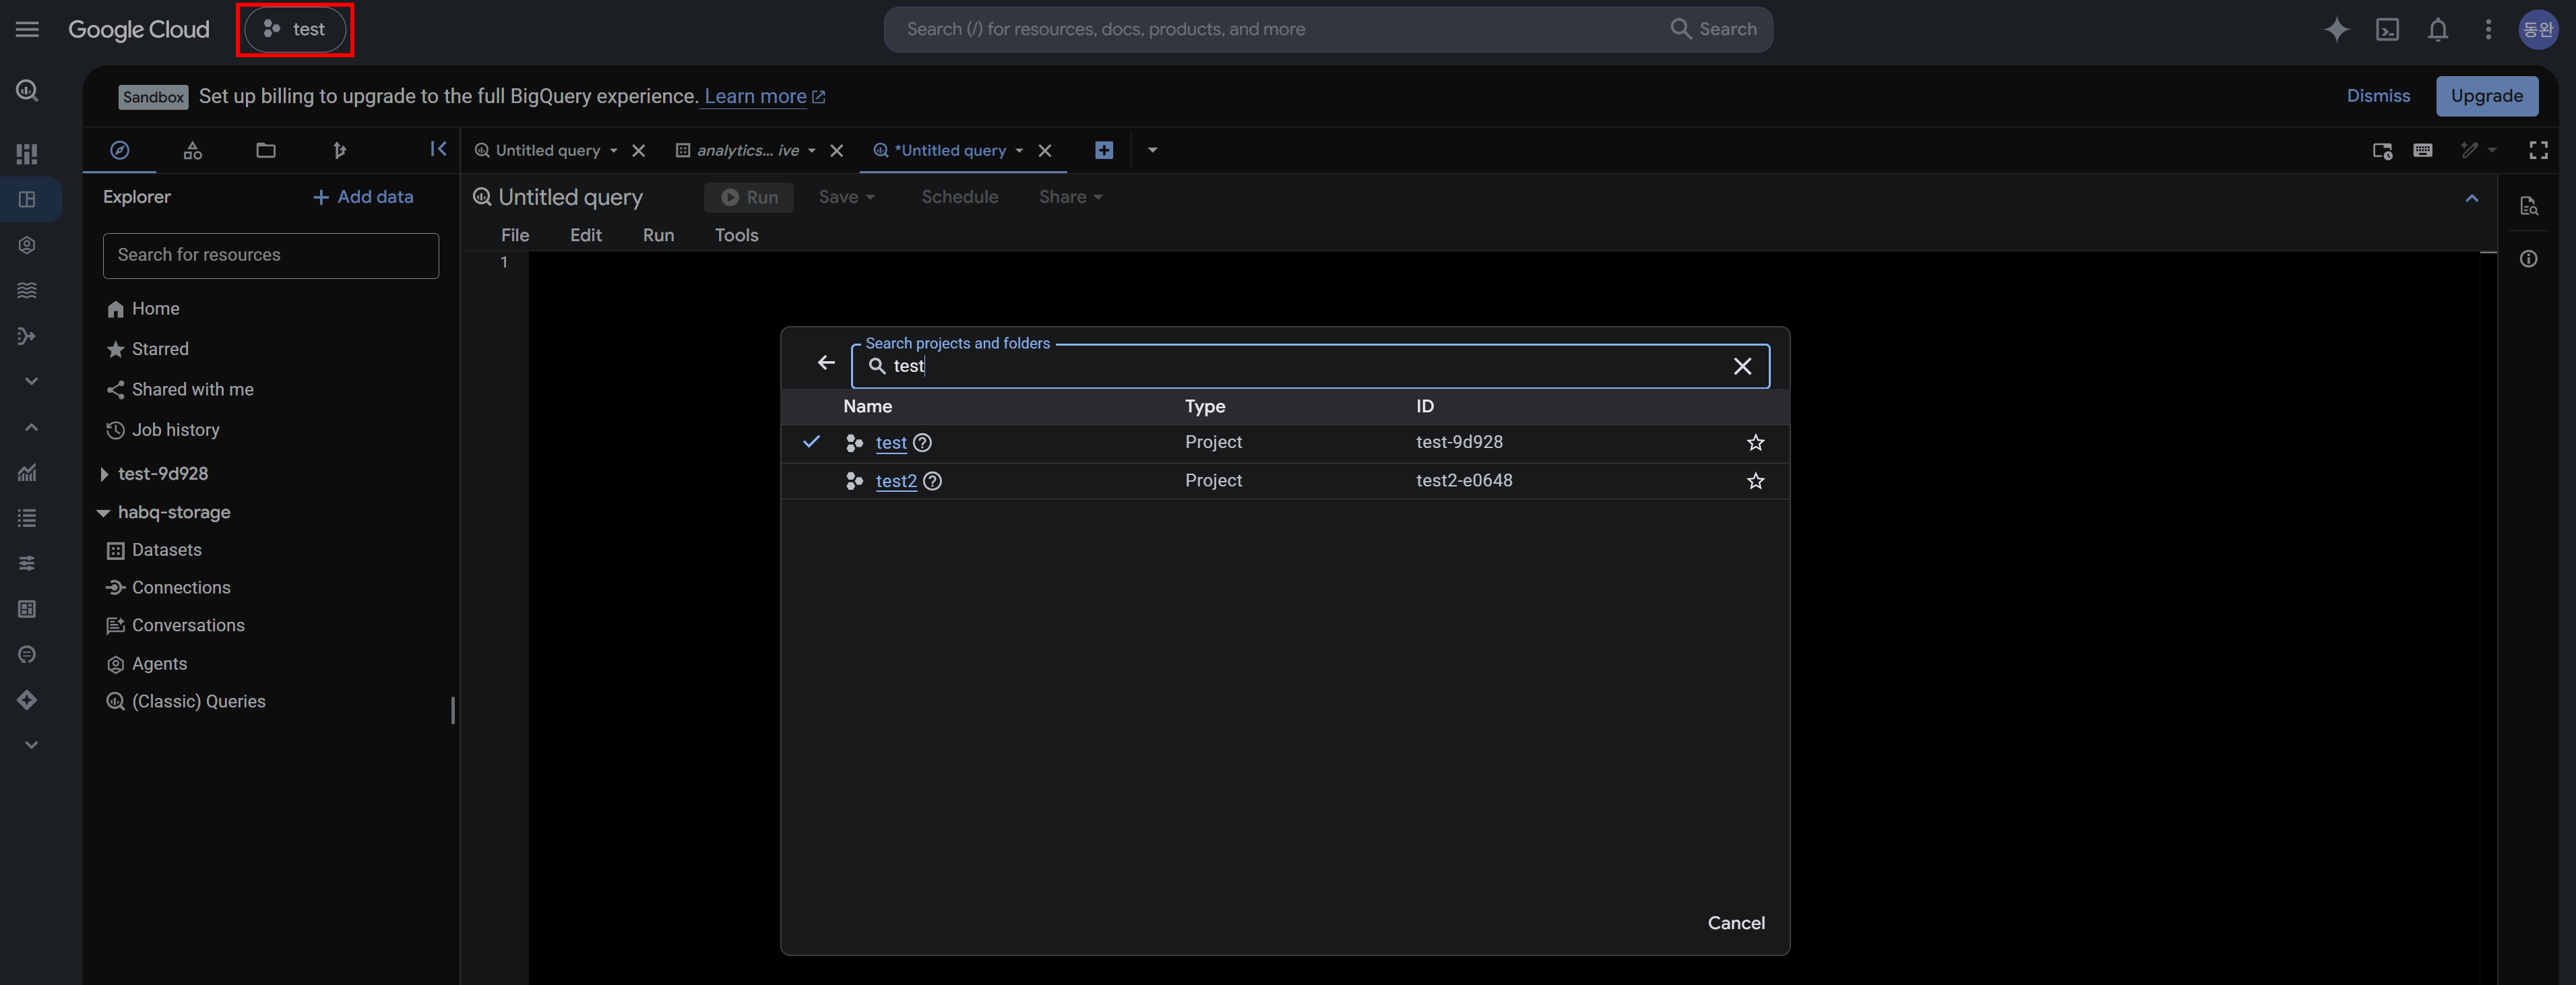This screenshot has width=2576, height=985.
Task: Open keyboard shortcuts icon in editor toolbar
Action: point(2422,150)
